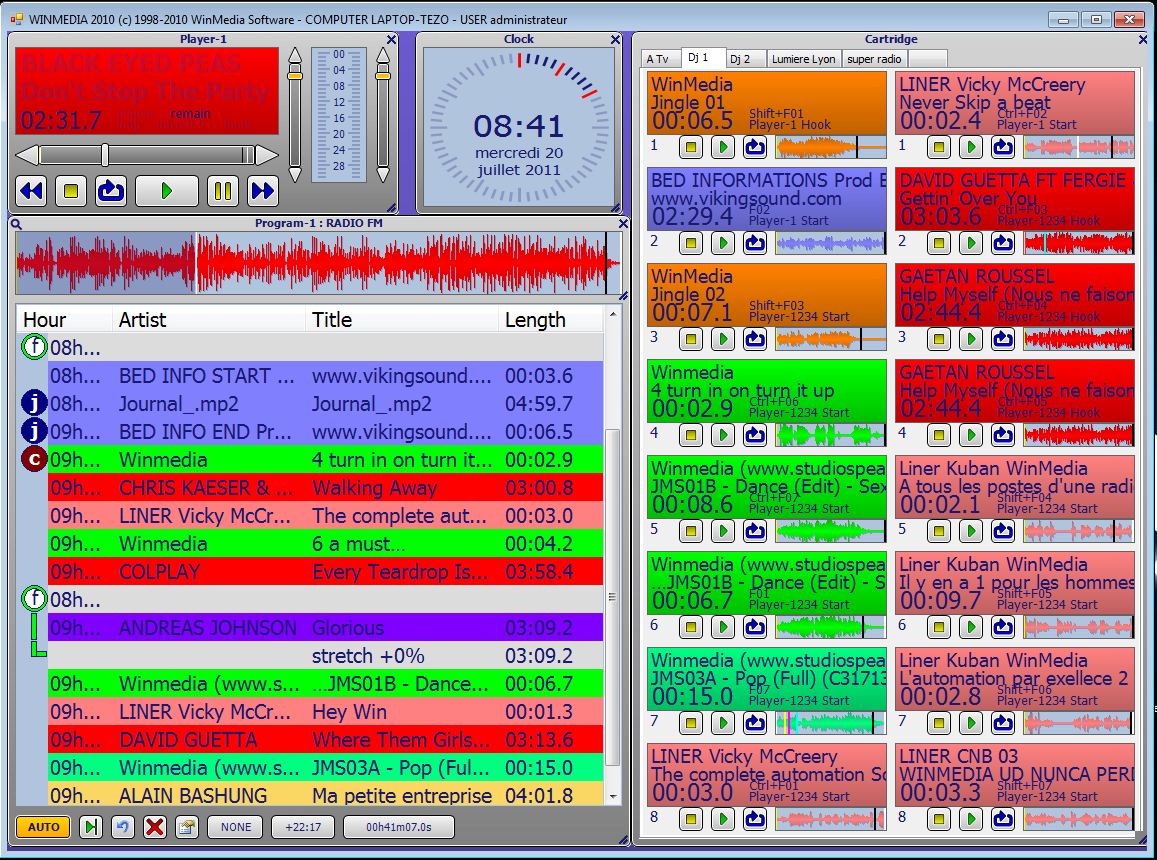Stop GAETAN ROUSSEL cartridge in right column slot 3
Viewport: 1157px width, 860px height.
pyautogui.click(x=939, y=339)
